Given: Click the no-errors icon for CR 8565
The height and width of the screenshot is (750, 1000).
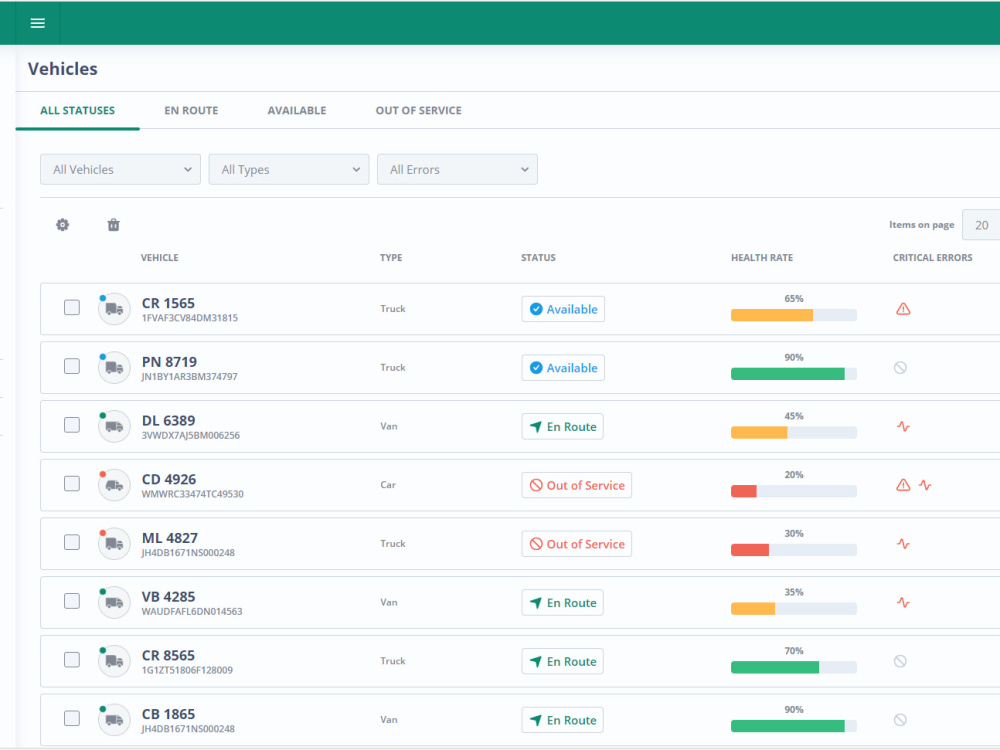Looking at the screenshot, I should click(900, 661).
